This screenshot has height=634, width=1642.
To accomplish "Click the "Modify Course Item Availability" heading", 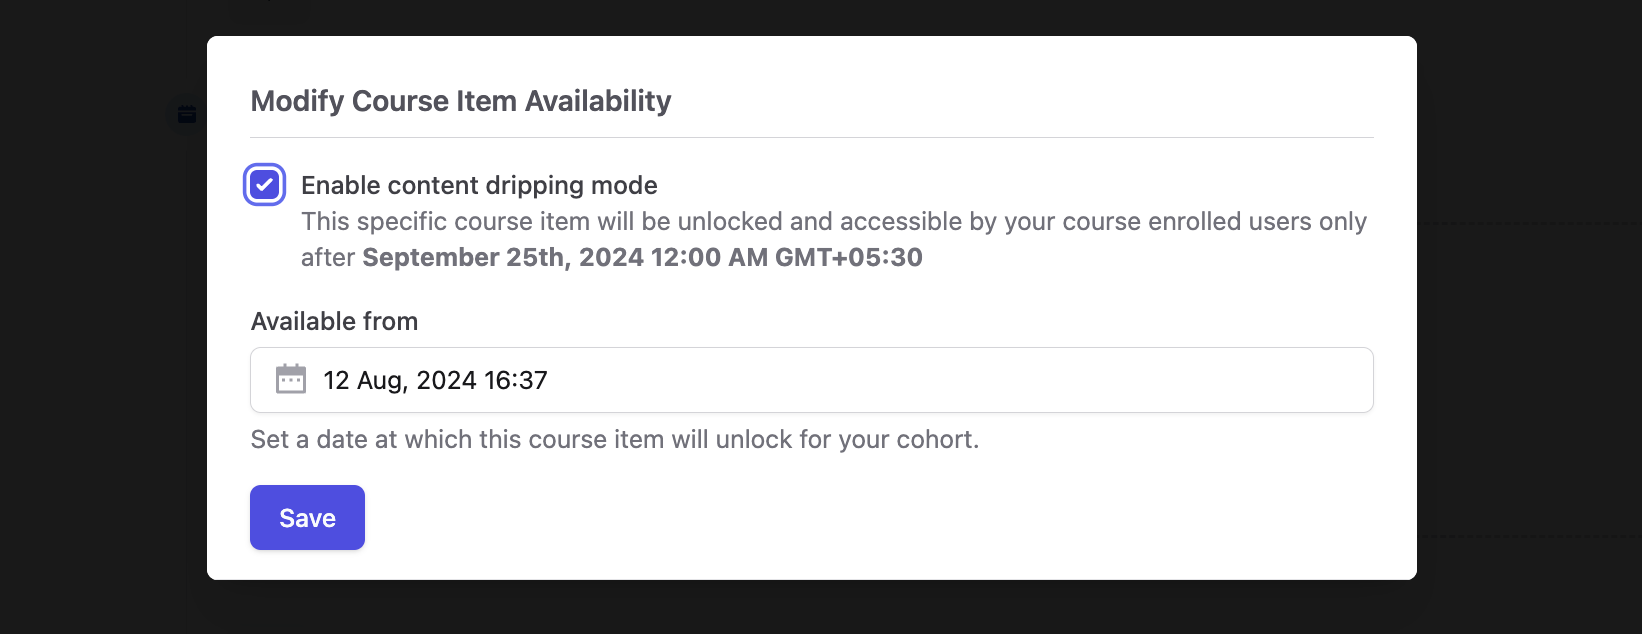I will click(x=460, y=101).
